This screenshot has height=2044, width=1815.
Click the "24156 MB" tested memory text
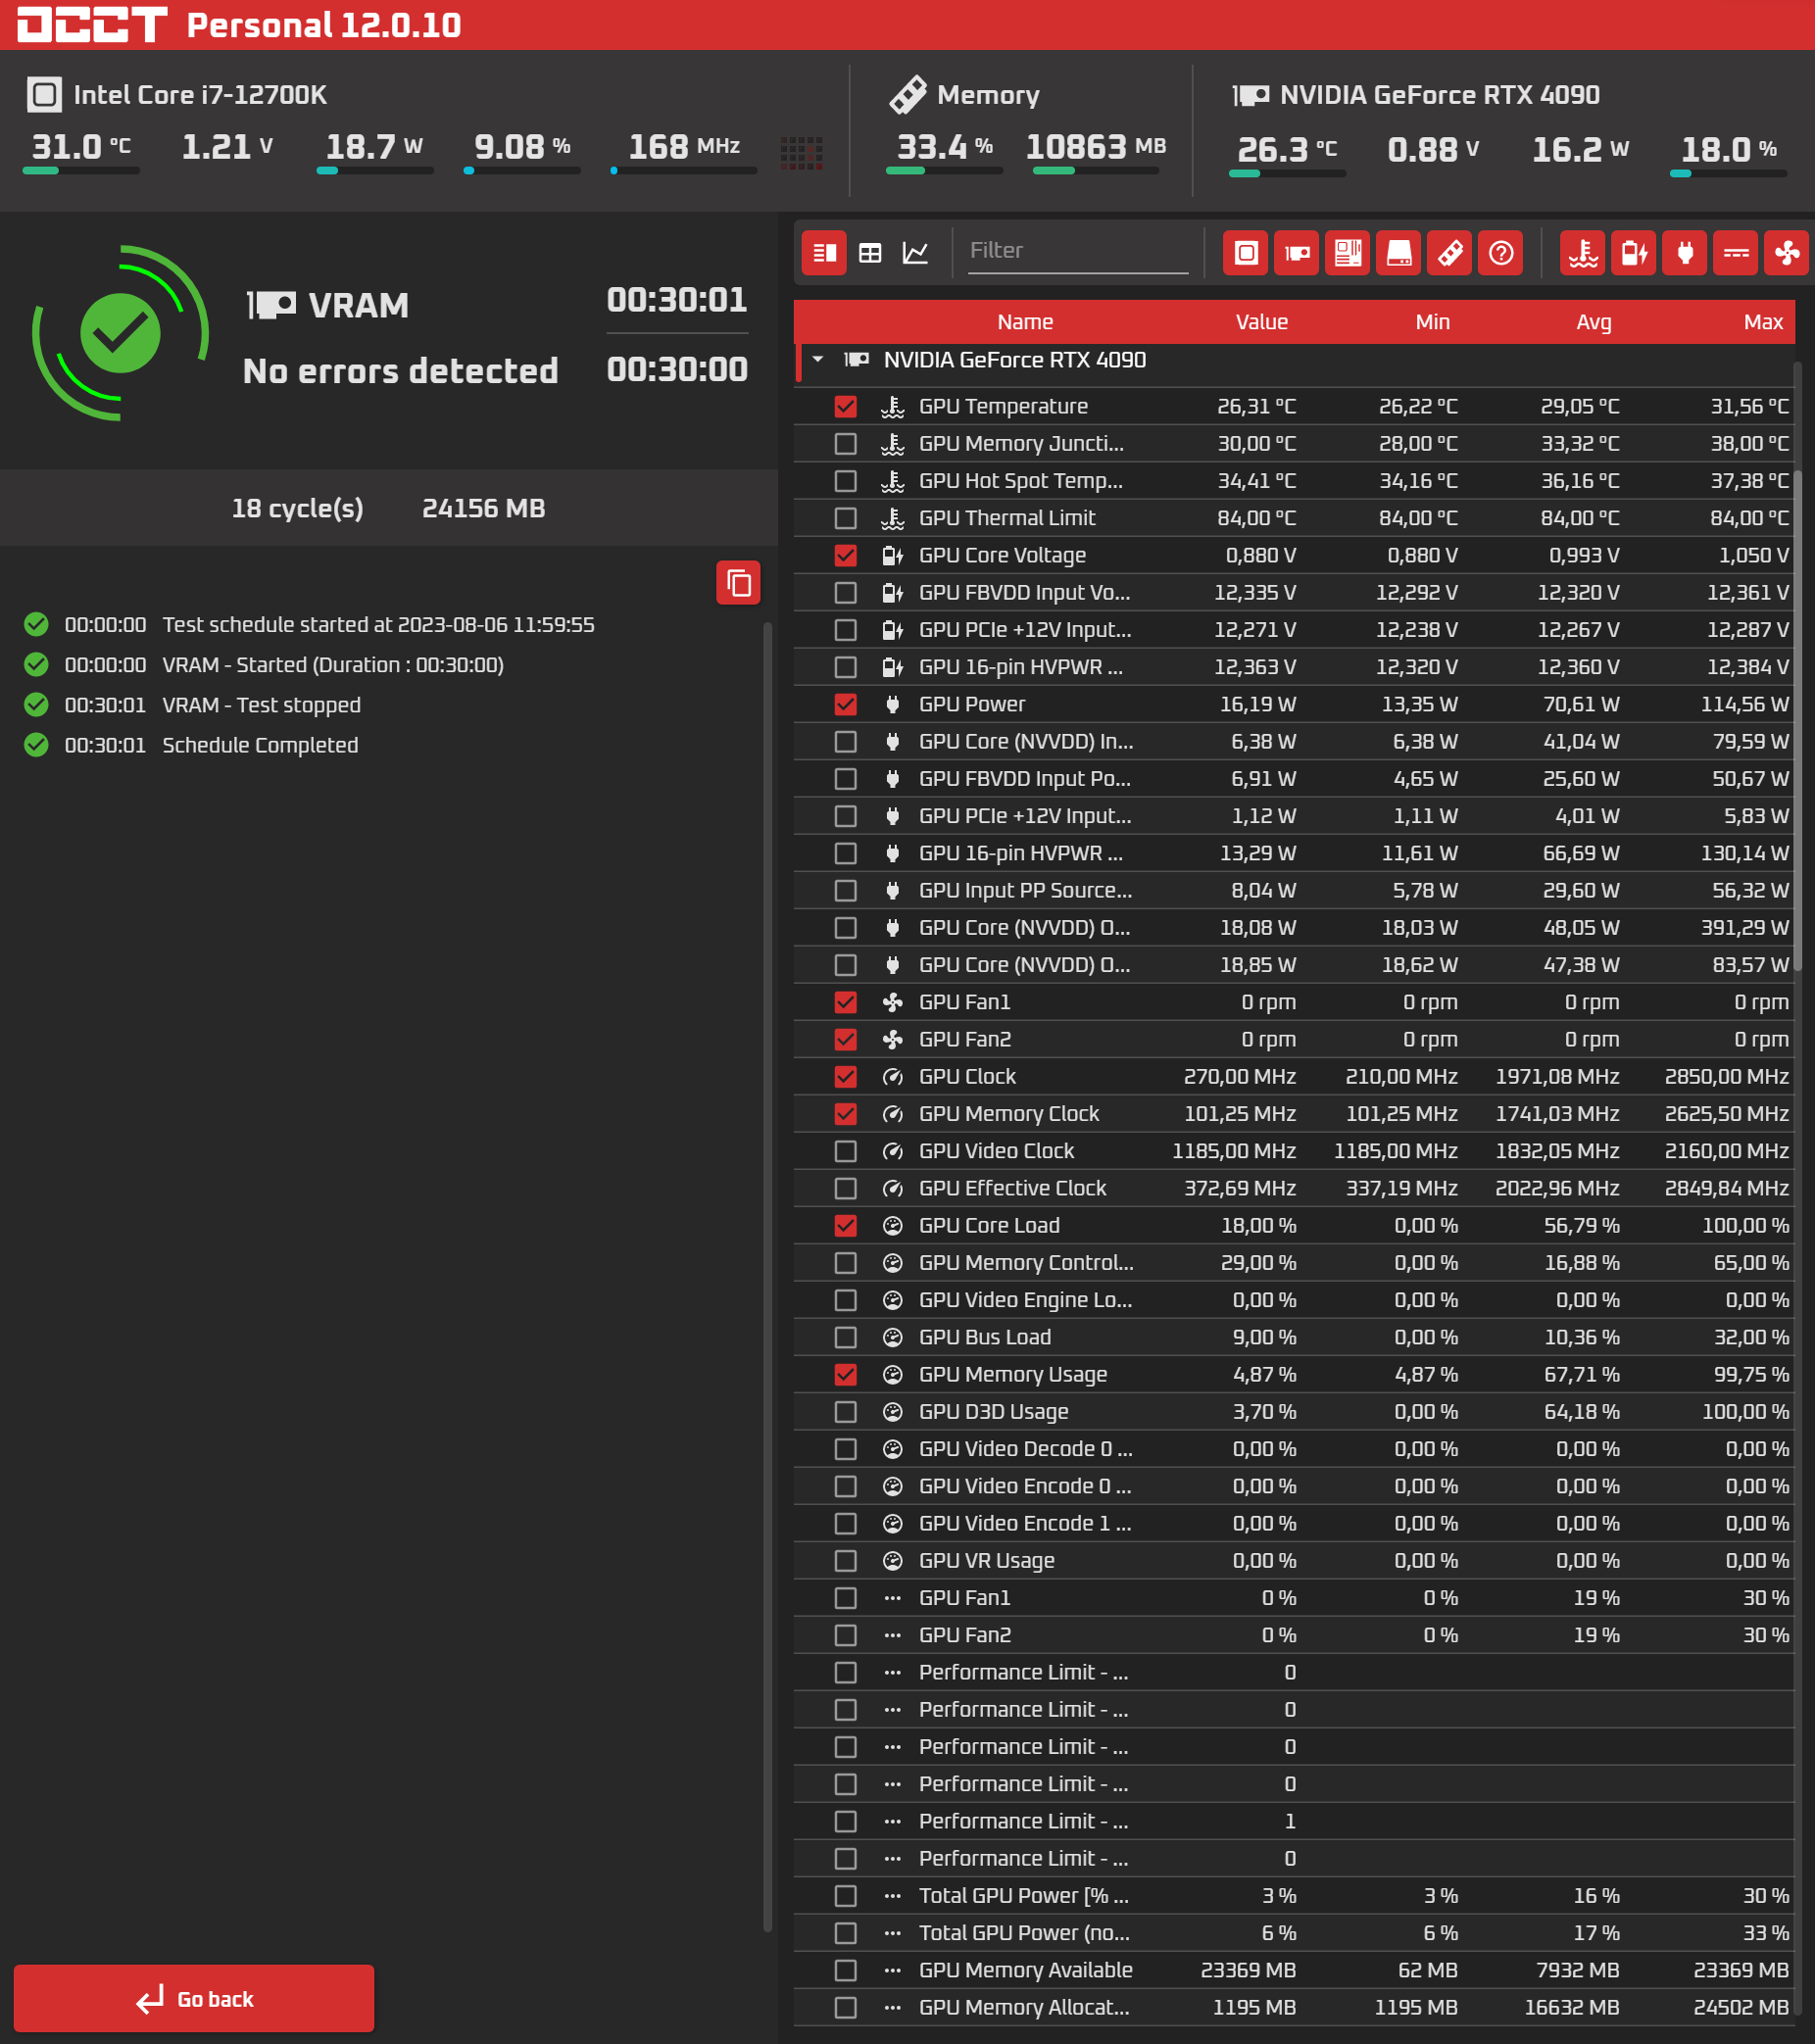pyautogui.click(x=484, y=509)
